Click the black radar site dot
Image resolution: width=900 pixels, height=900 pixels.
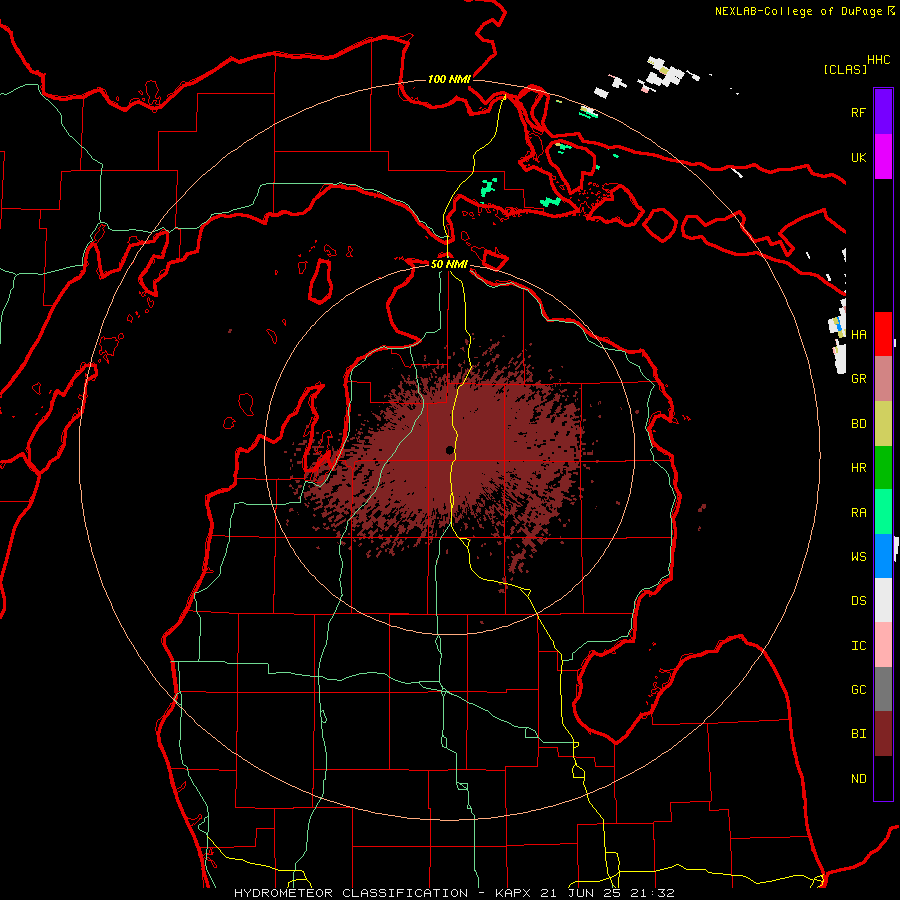pos(449,451)
